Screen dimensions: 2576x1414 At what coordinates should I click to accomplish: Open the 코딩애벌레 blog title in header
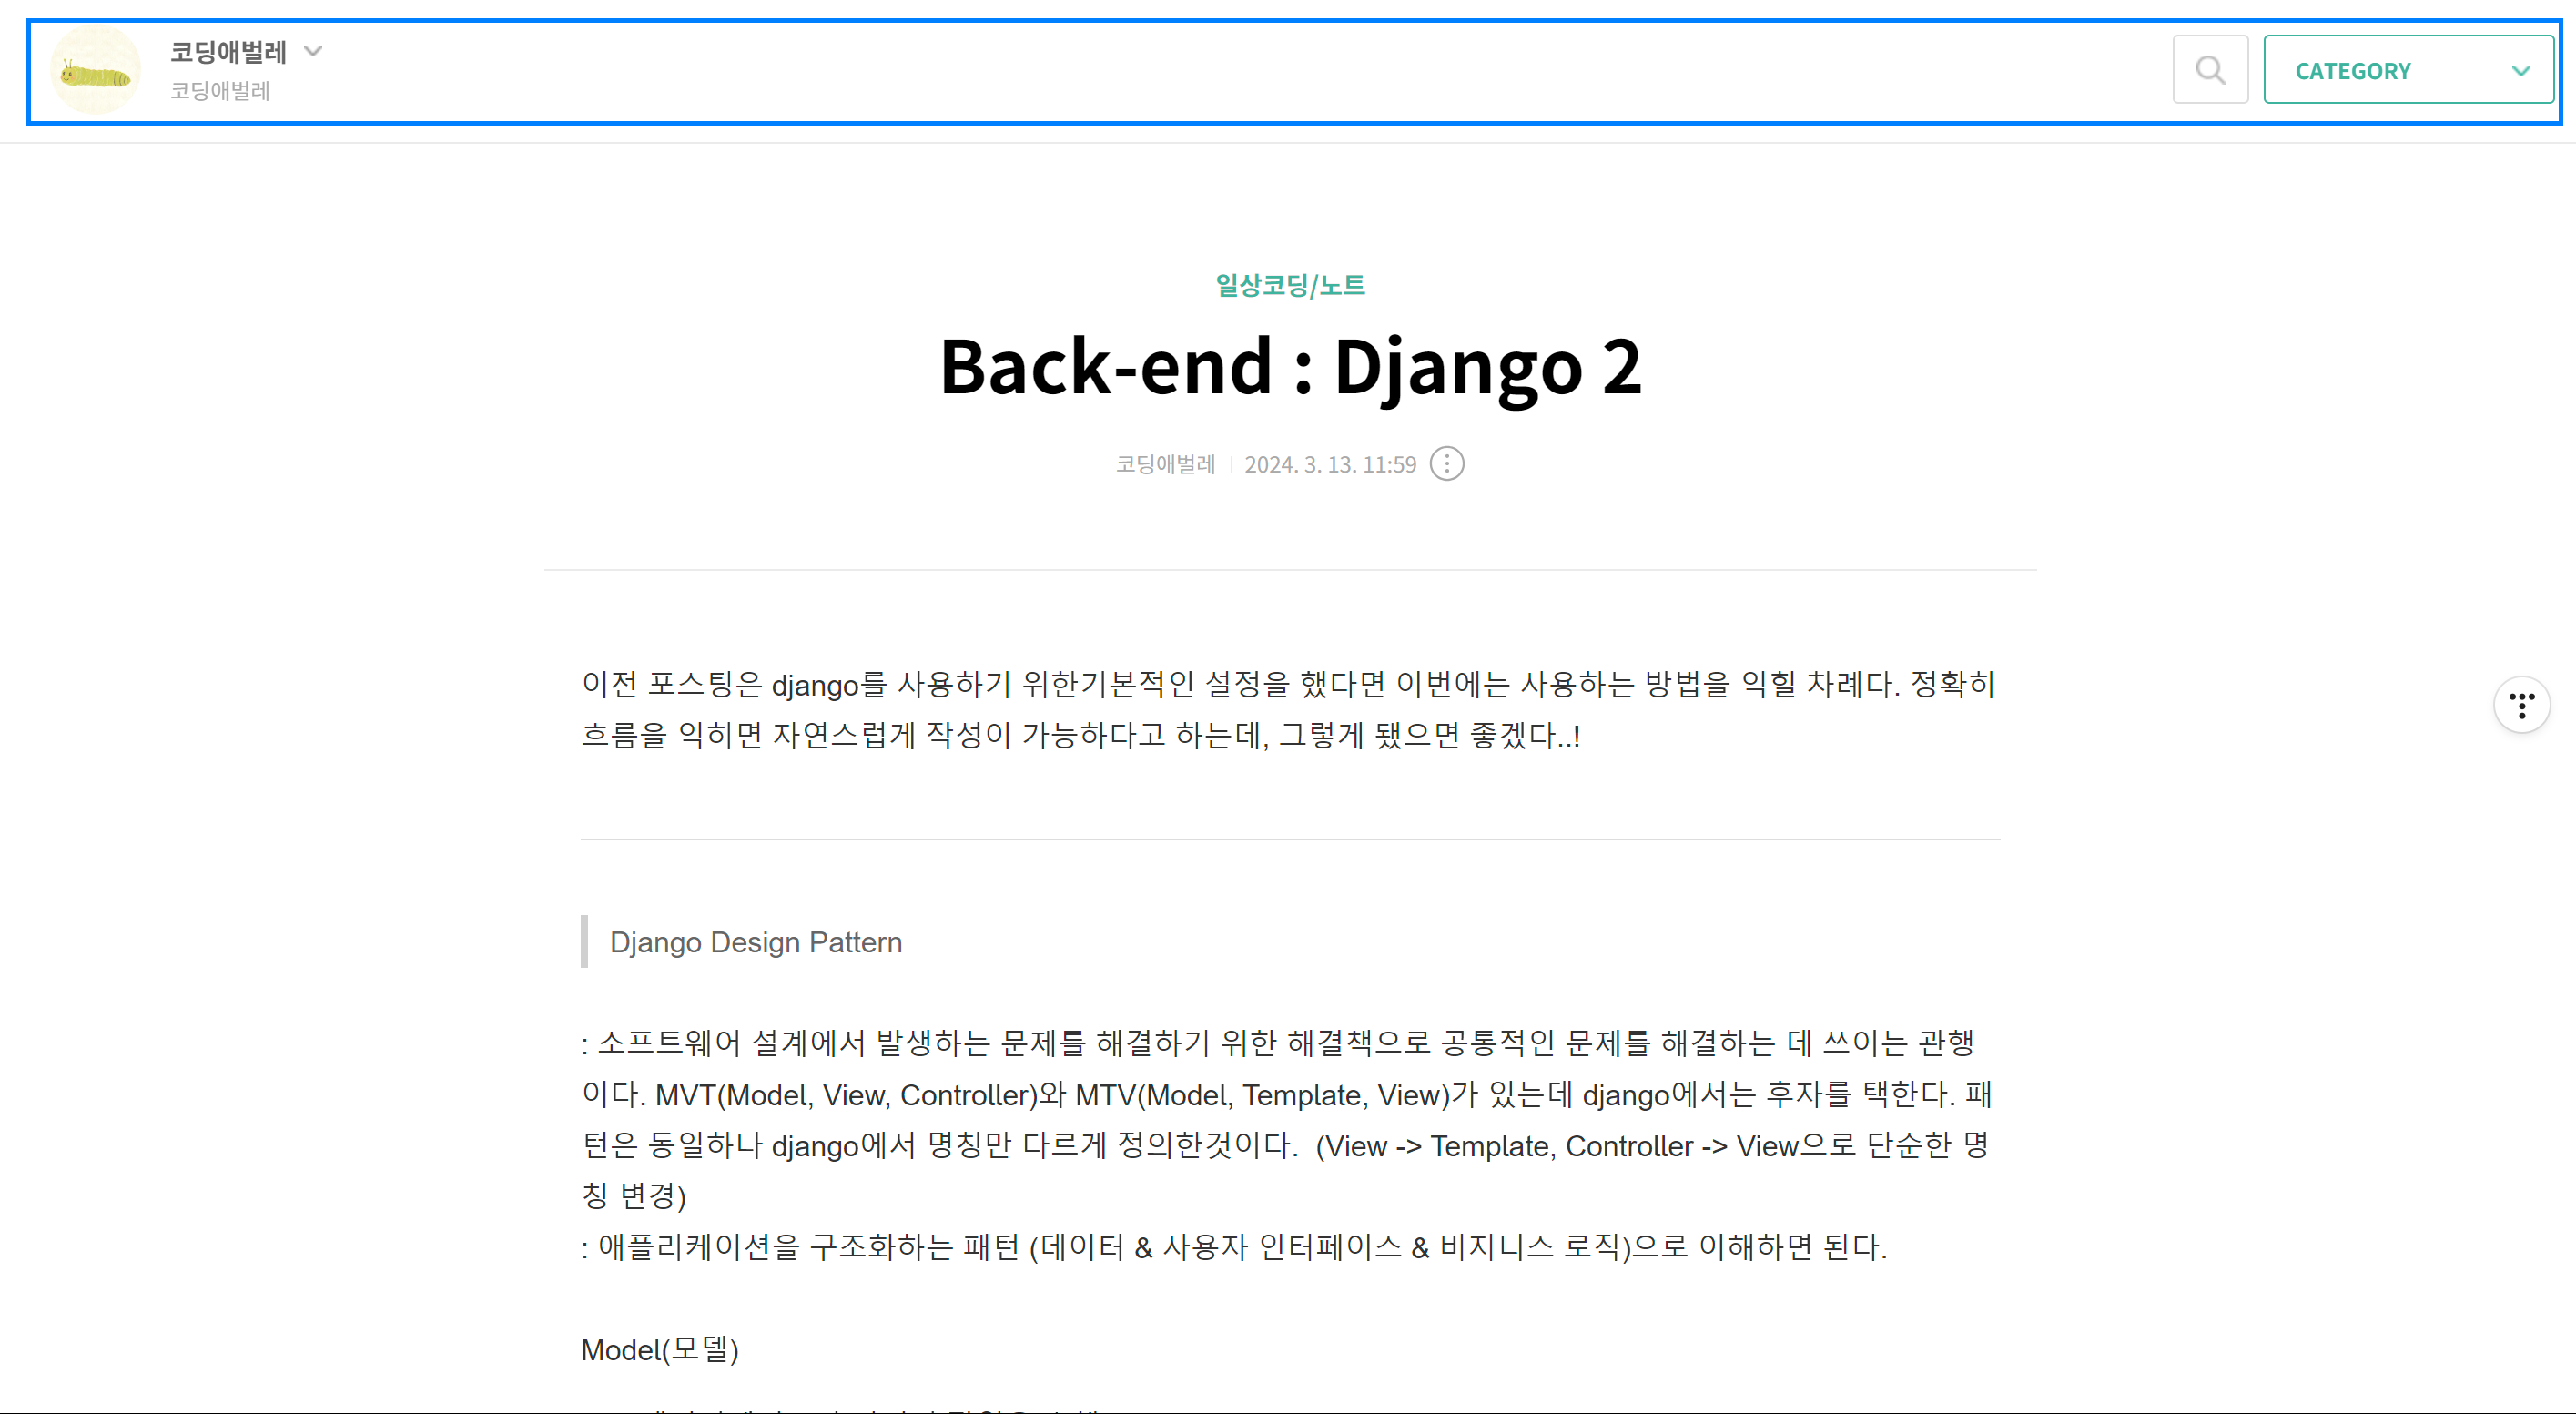[x=228, y=52]
